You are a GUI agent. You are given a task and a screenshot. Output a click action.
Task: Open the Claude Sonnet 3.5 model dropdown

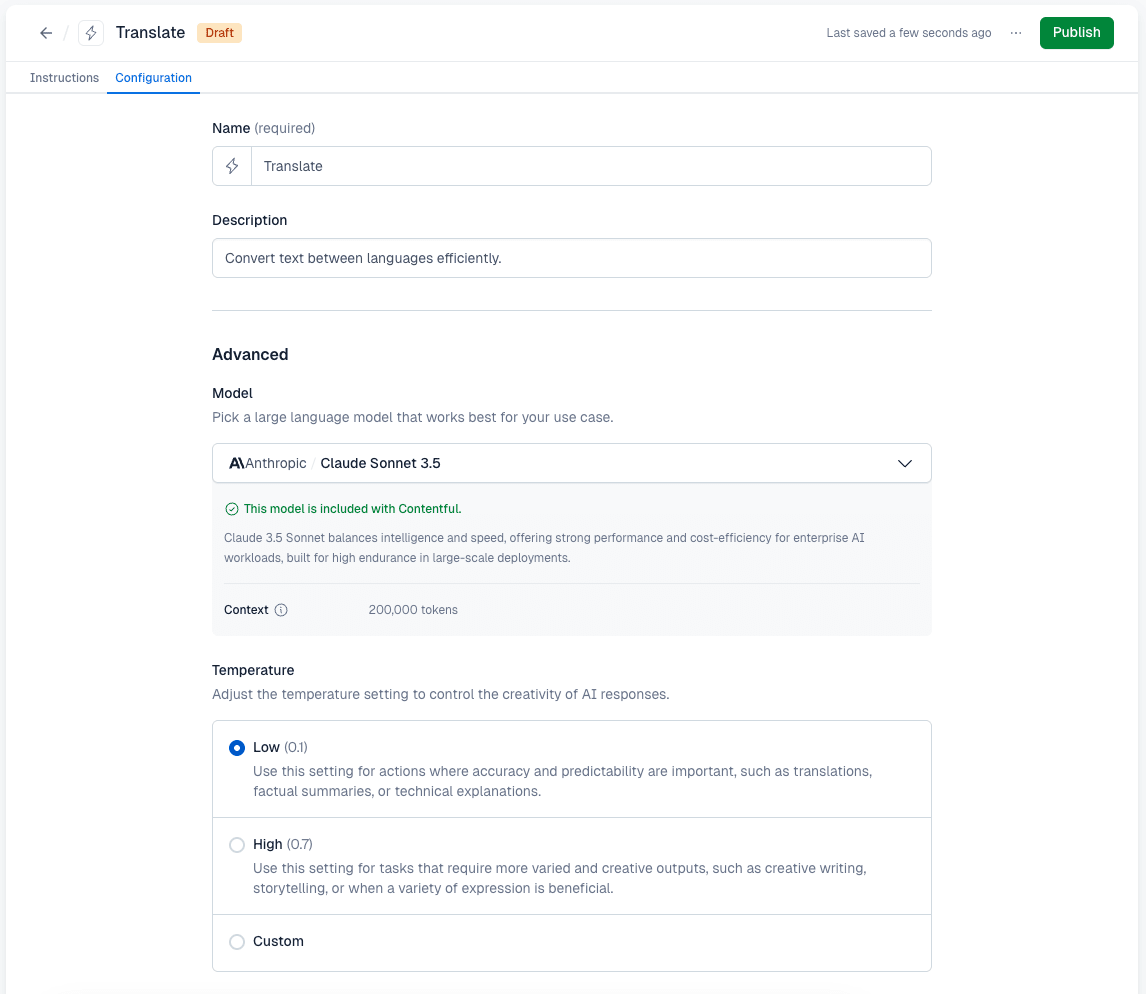(x=572, y=463)
